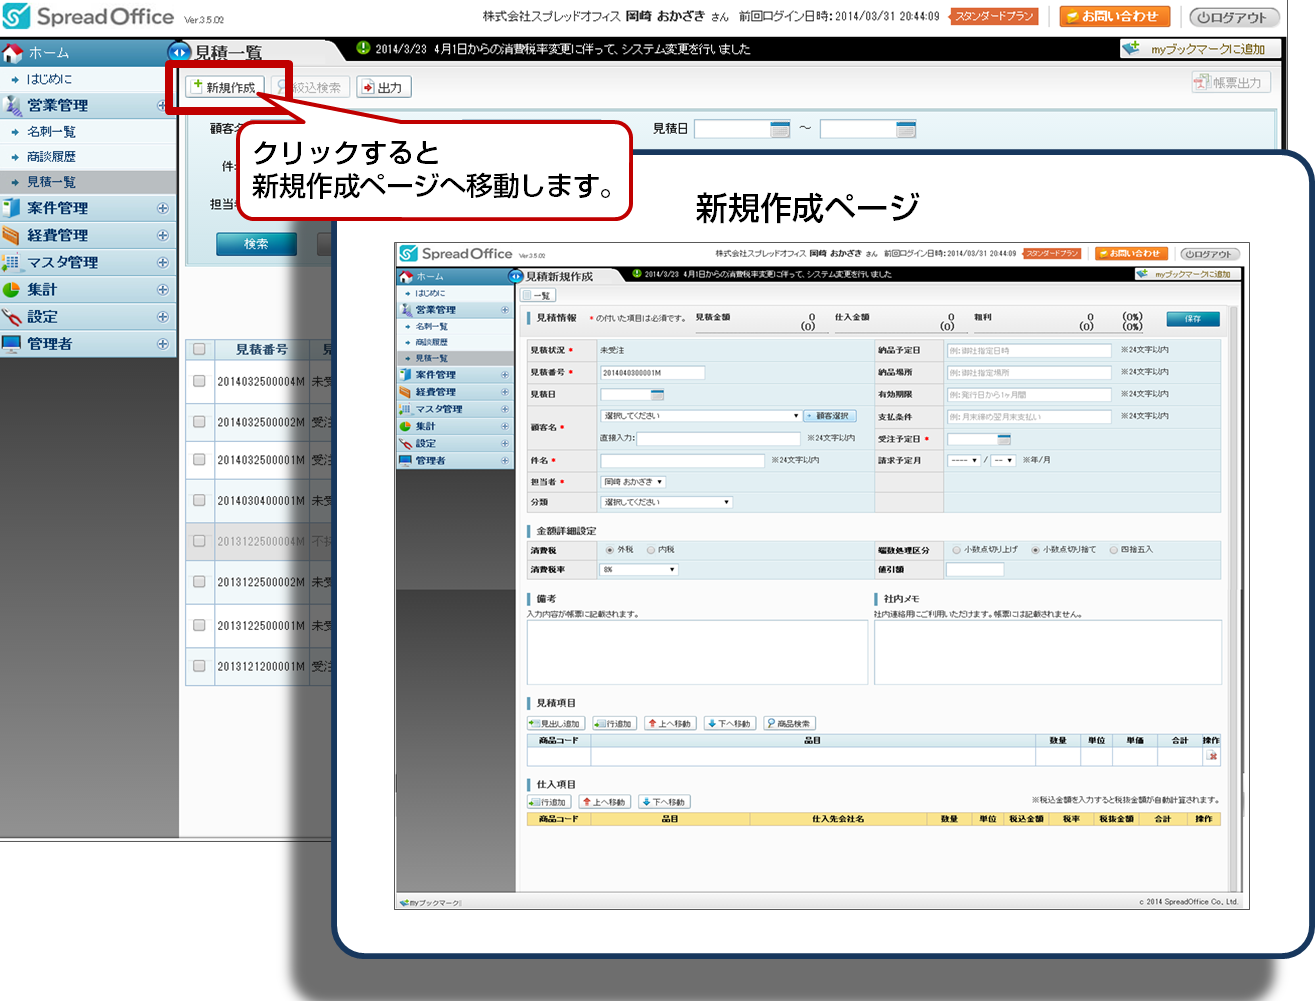The image size is (1315, 1001).
Task: Click 上へ移動 in the 見積項目 toolbar
Action: coord(670,723)
